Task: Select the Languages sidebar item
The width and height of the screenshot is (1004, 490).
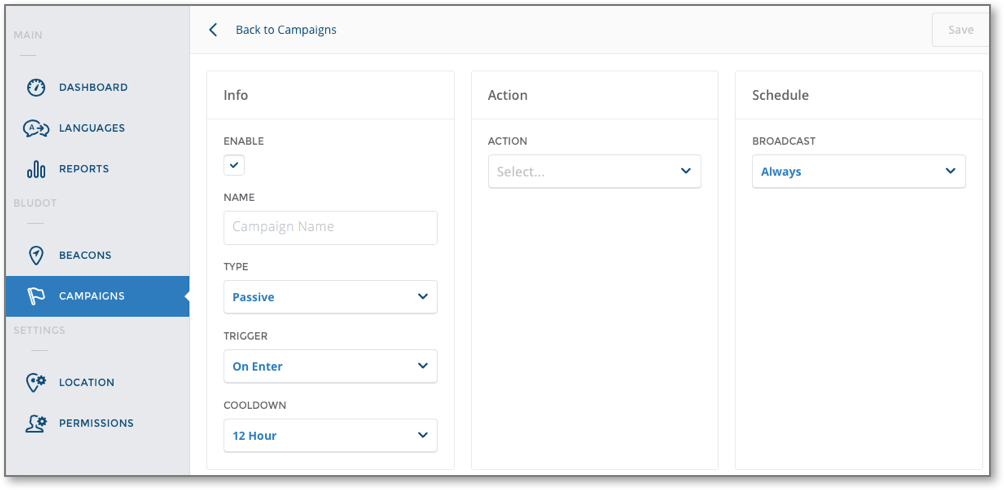Action: [x=92, y=128]
